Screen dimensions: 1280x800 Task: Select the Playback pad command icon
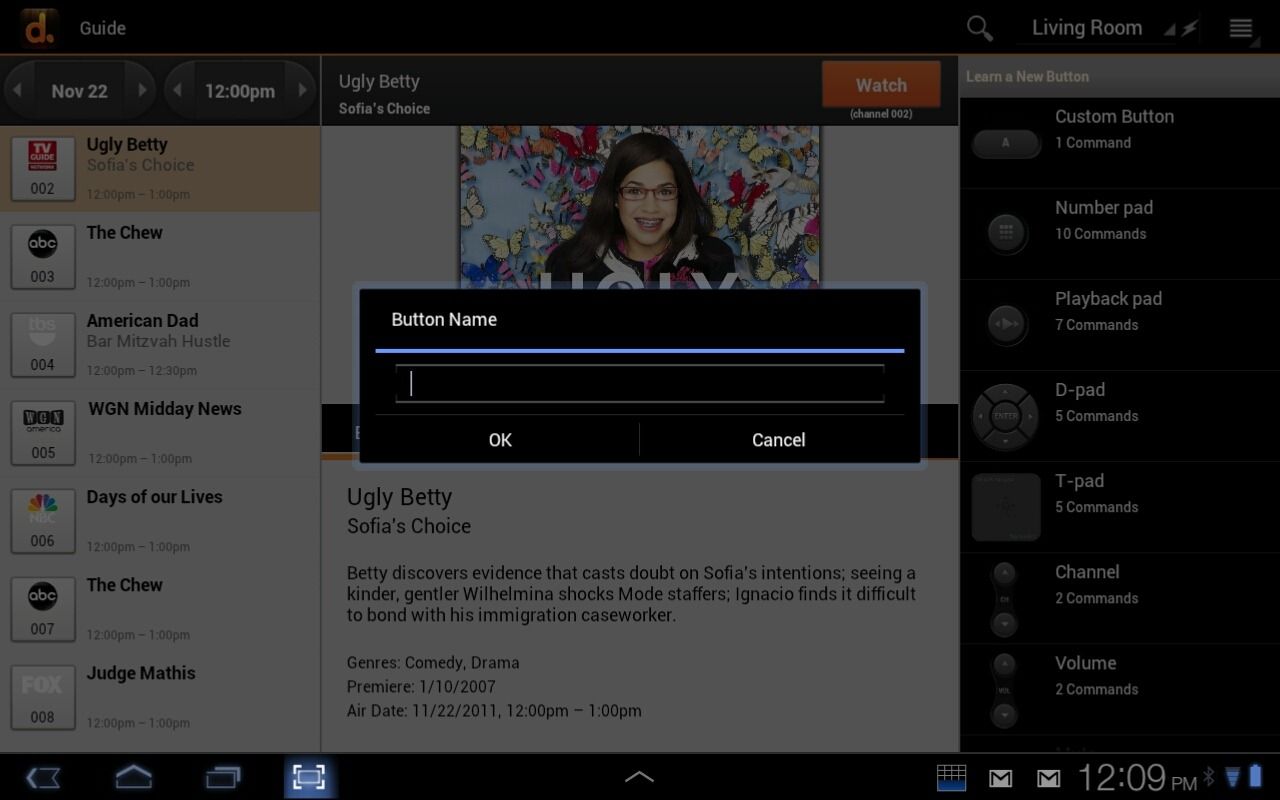coord(1005,324)
